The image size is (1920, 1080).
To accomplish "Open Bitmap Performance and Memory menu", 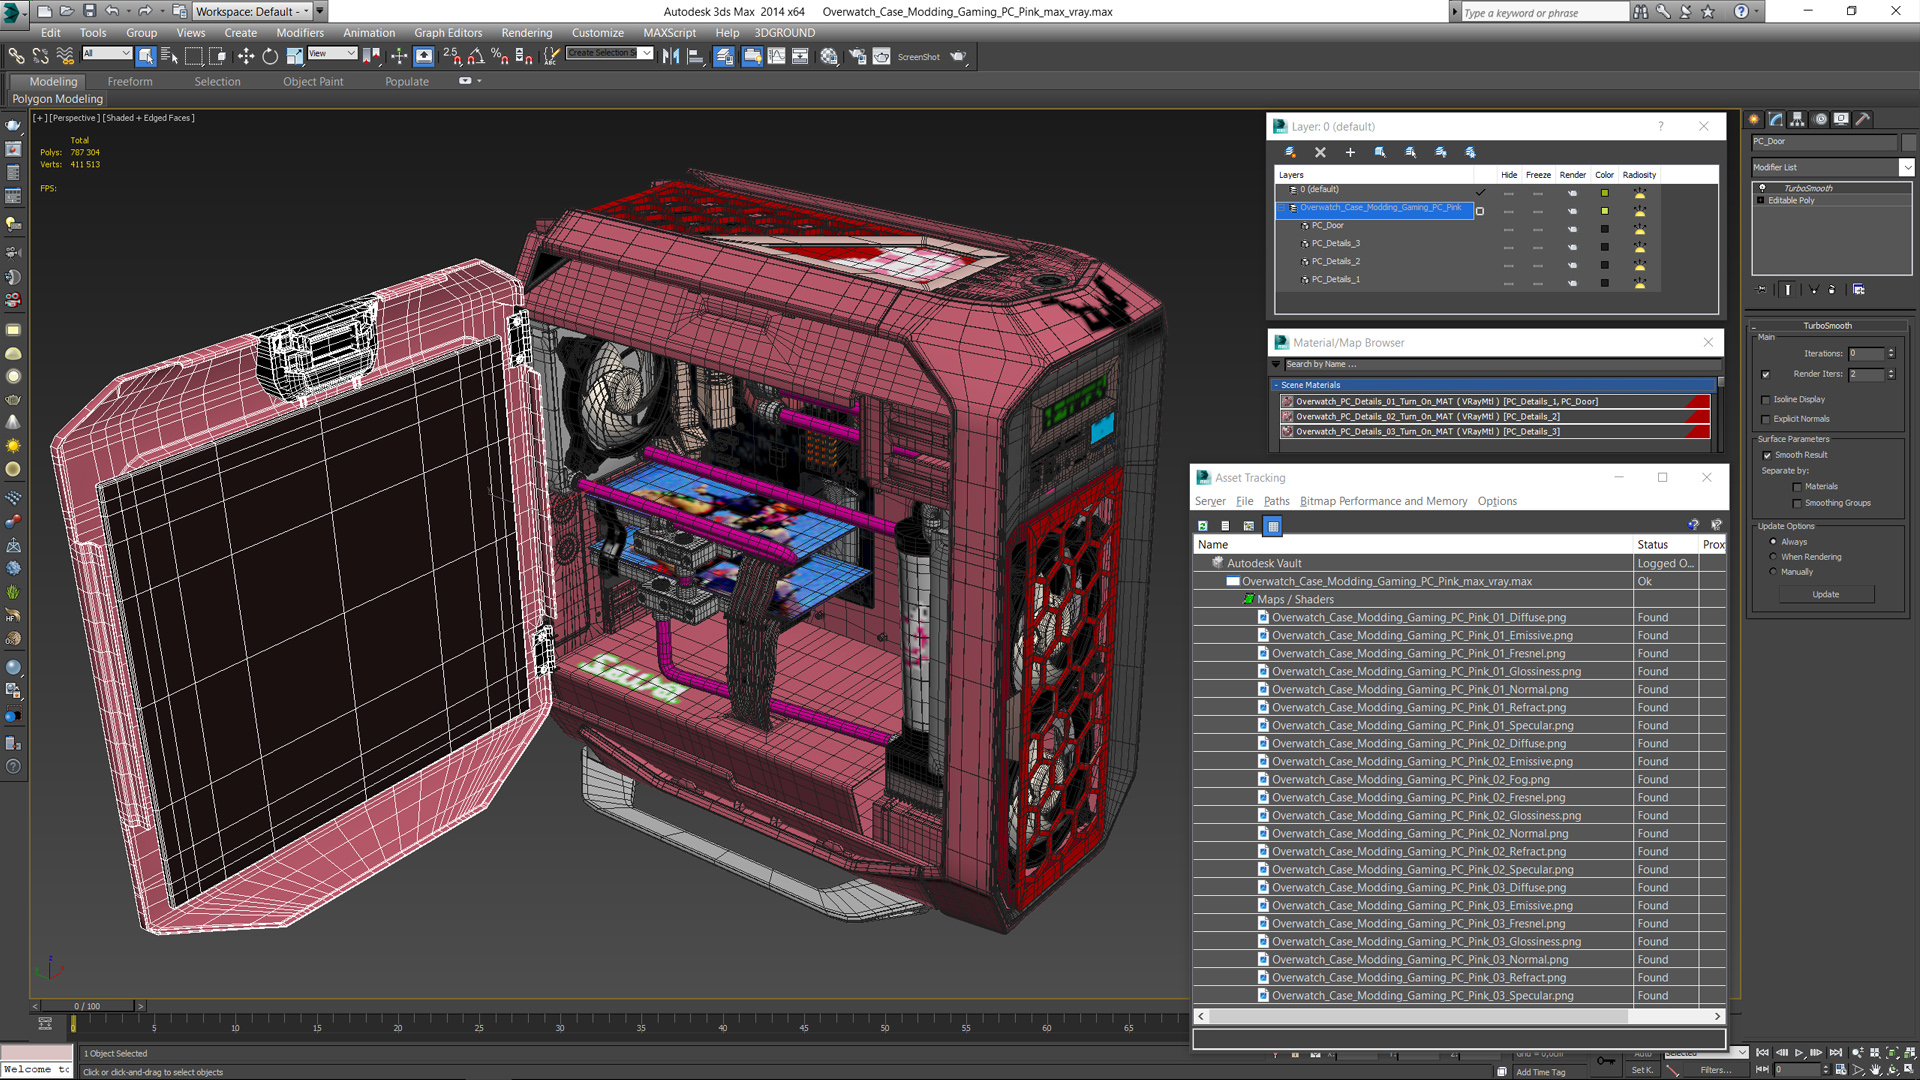I will (1383, 501).
